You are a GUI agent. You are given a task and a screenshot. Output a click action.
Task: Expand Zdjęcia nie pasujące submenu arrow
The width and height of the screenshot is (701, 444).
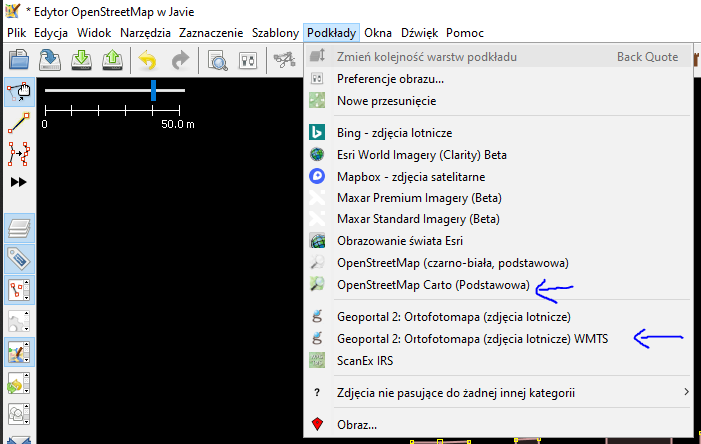686,392
